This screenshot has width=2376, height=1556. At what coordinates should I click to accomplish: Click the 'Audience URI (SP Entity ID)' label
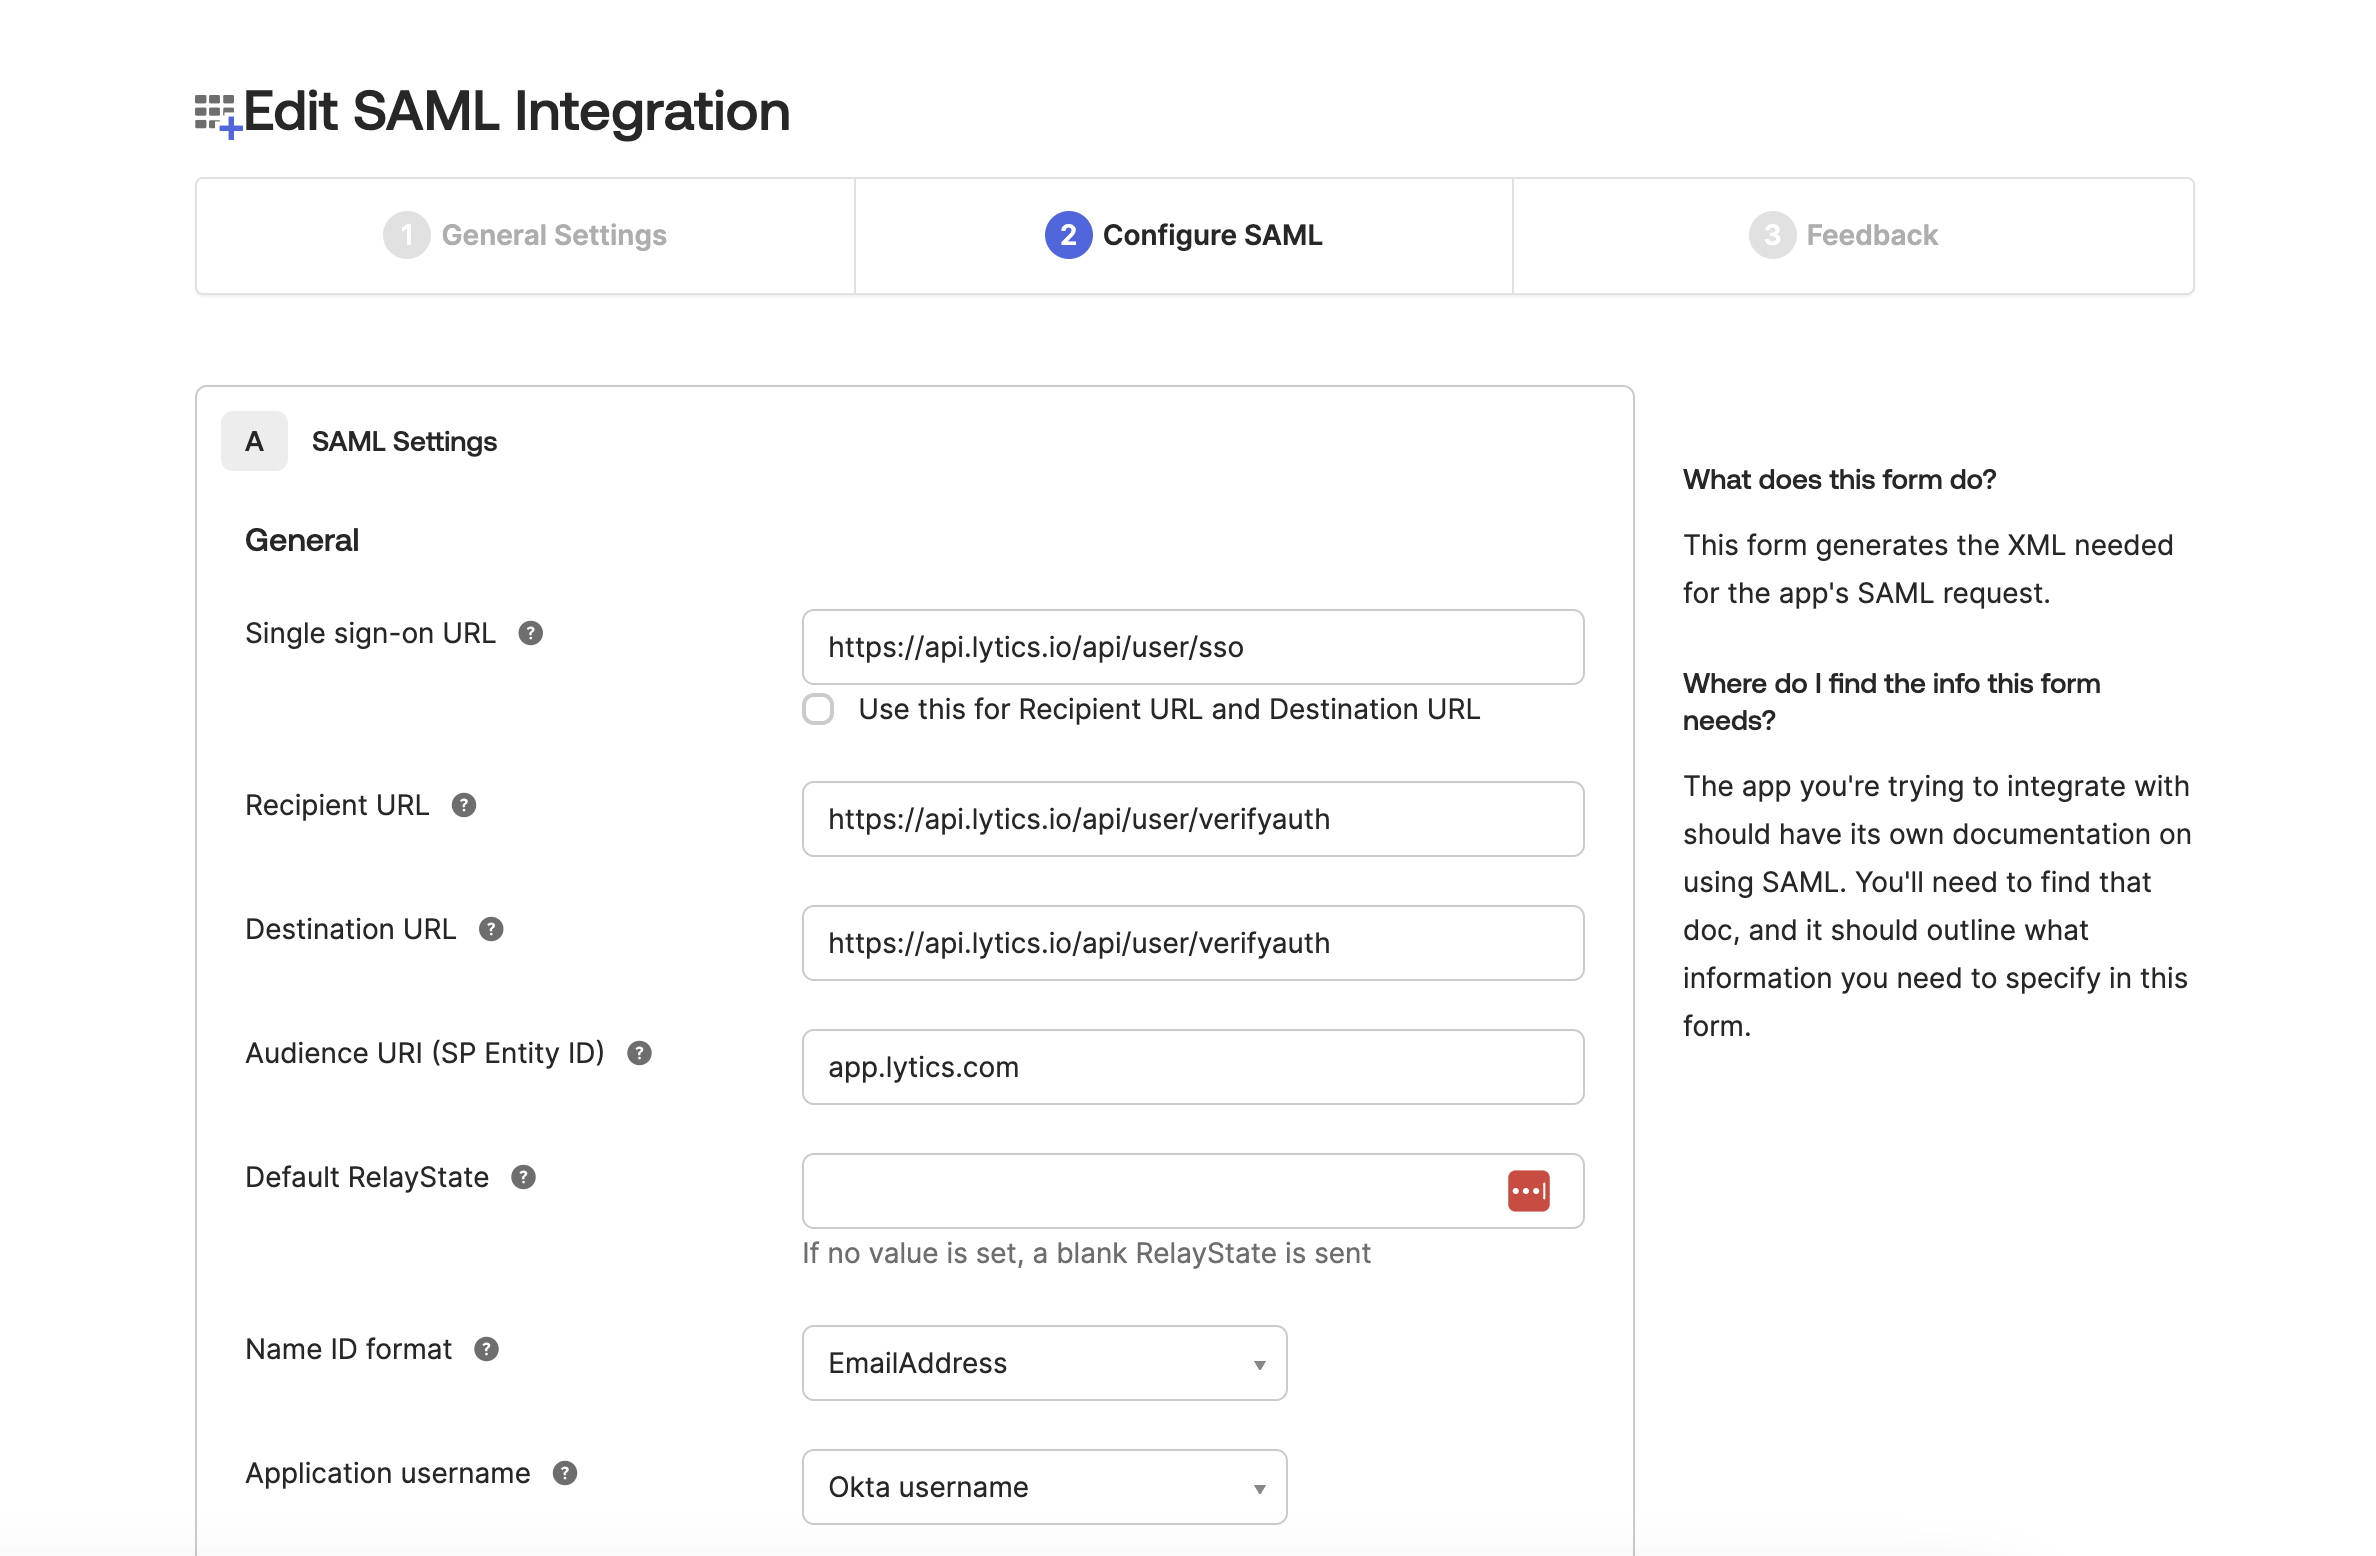425,1053
